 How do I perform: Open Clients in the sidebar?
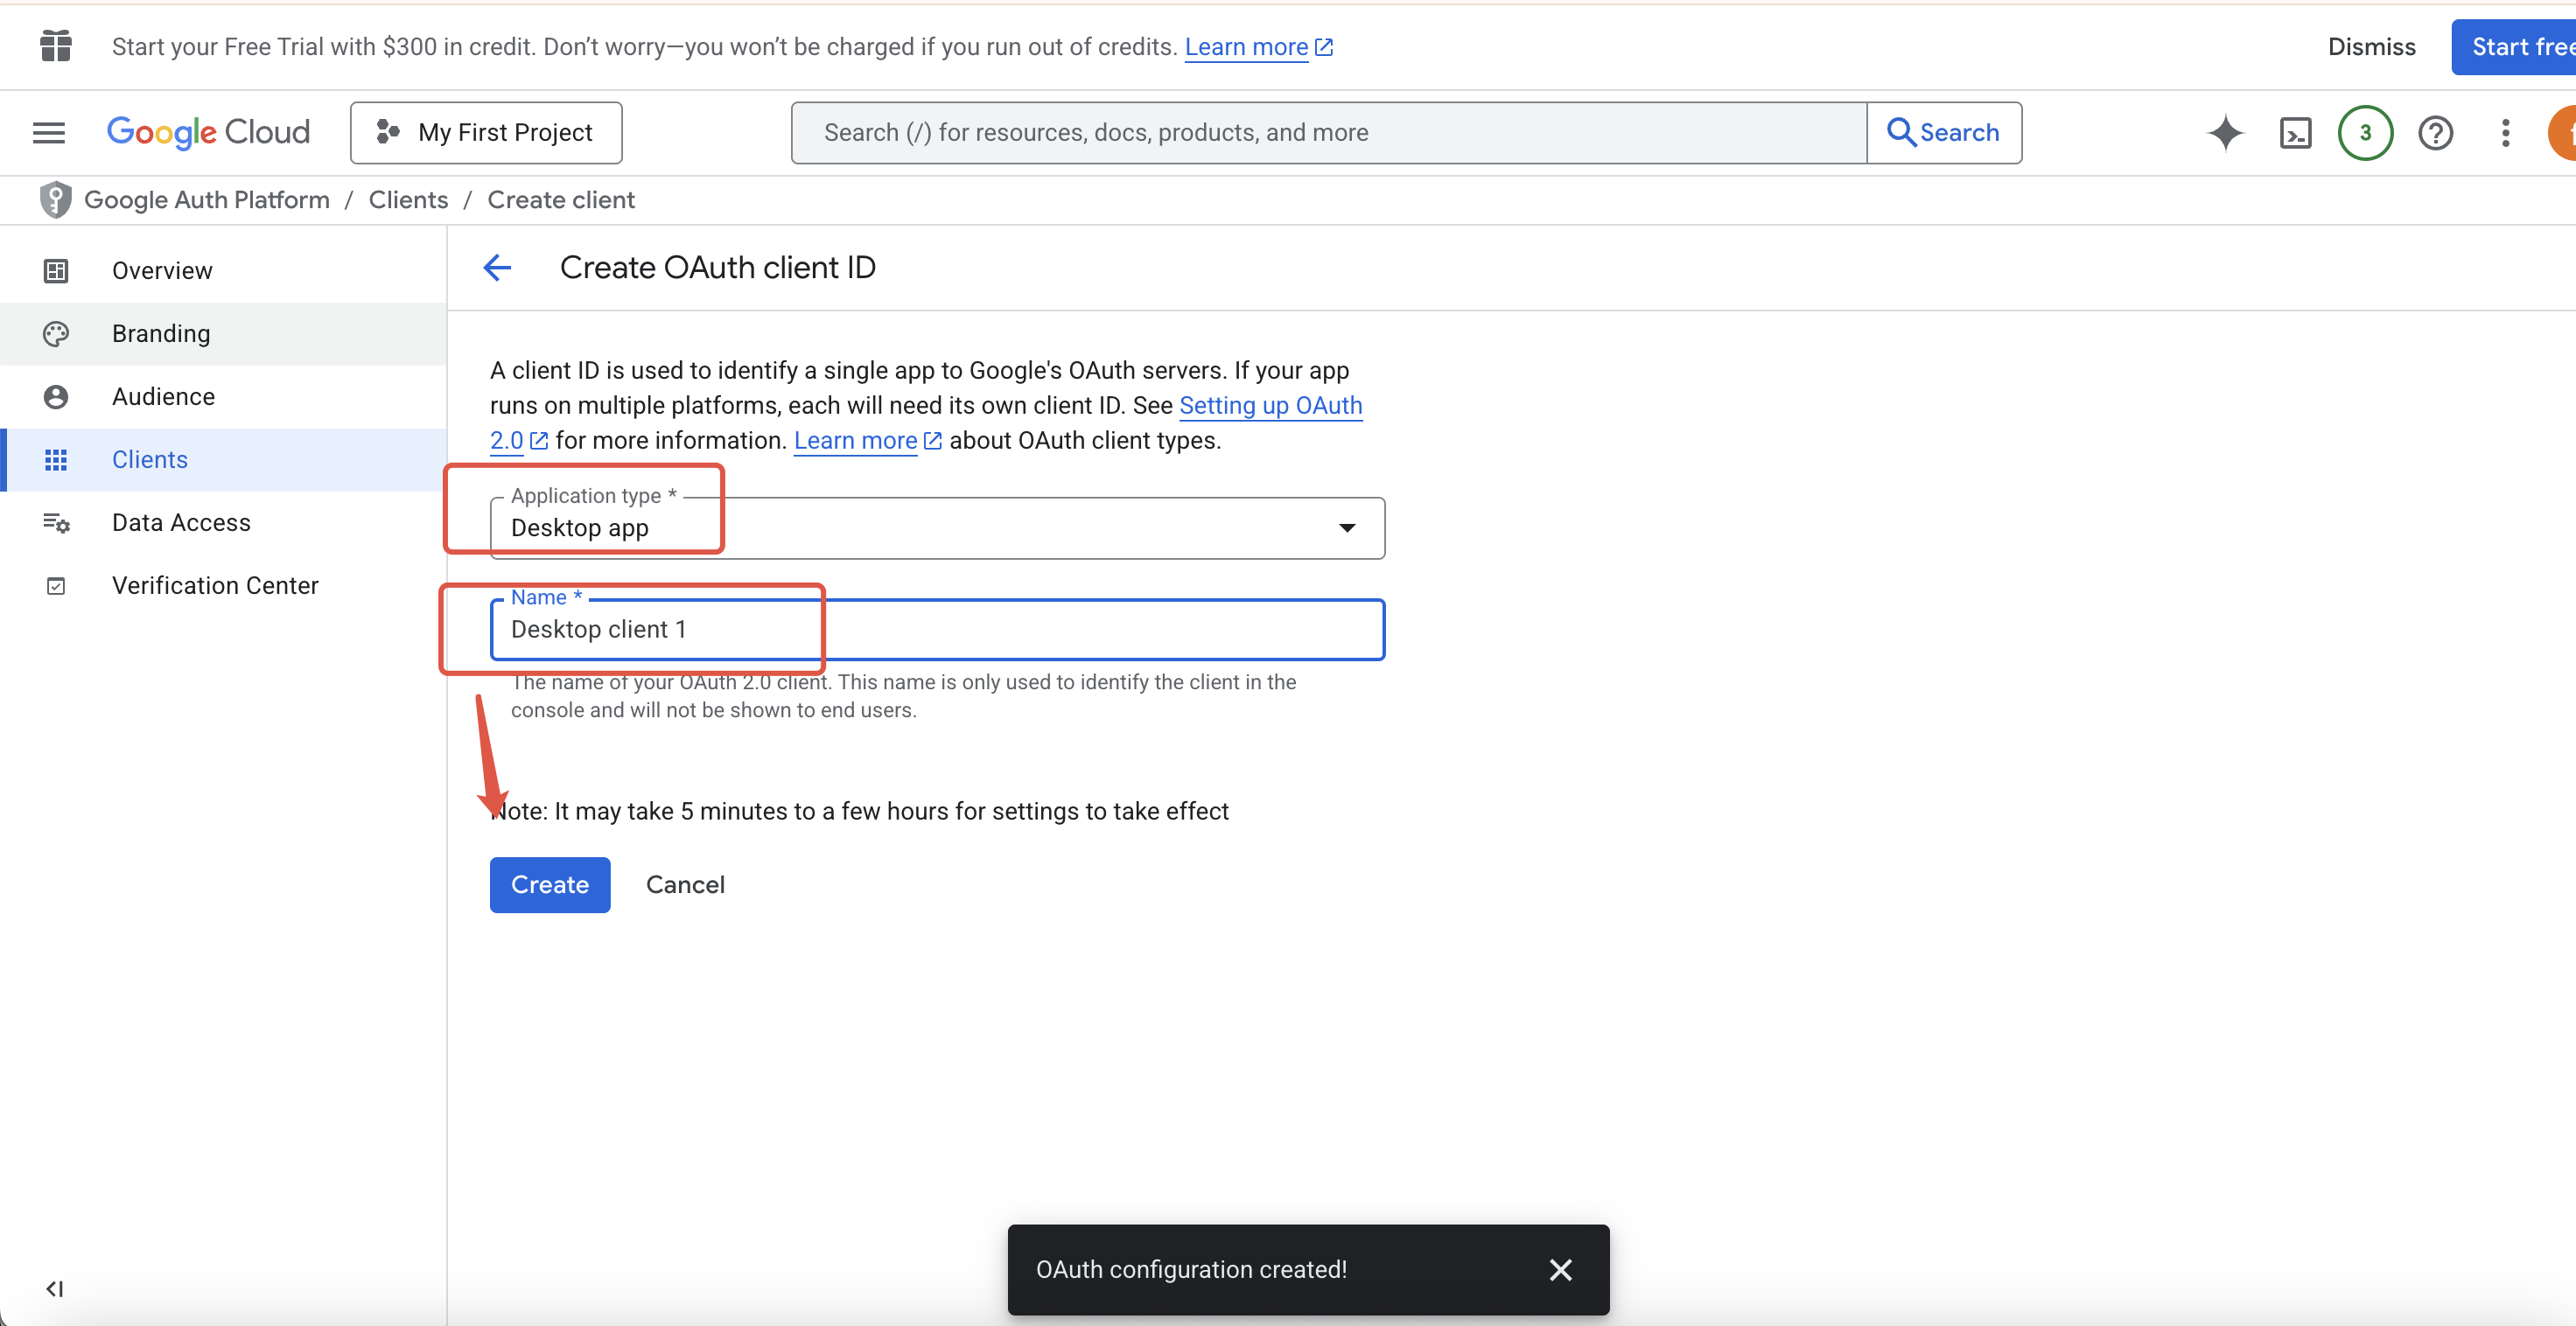(223, 459)
